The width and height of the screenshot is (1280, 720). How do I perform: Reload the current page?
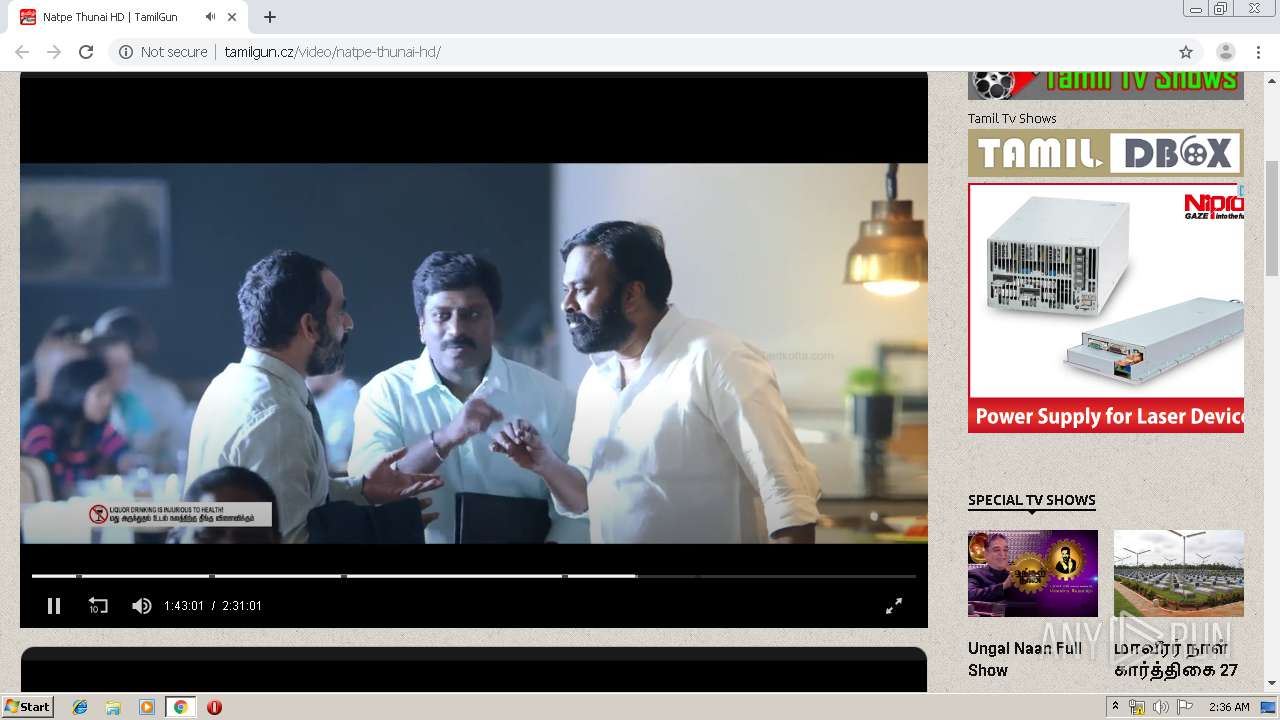pyautogui.click(x=86, y=52)
